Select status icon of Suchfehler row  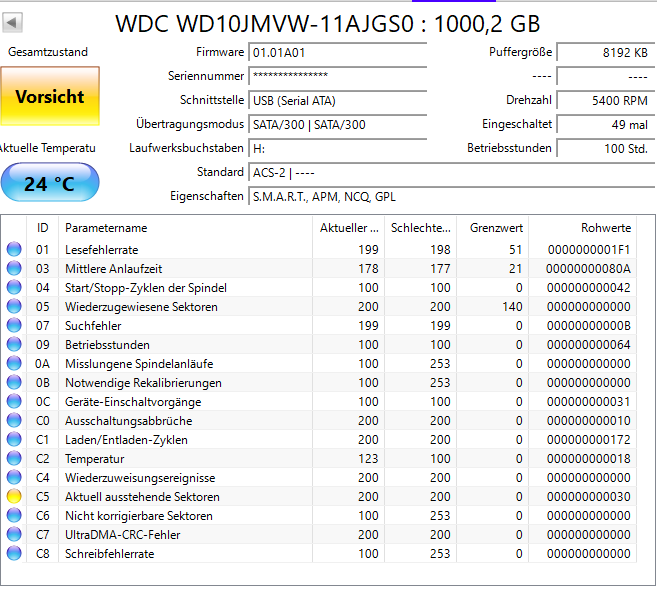14,325
